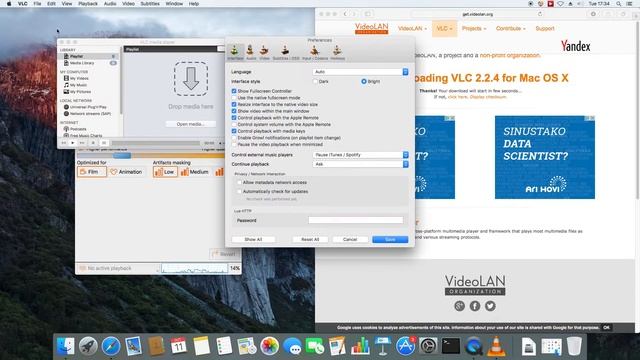Select the Dark interface style
640x360 pixels.
tap(315, 82)
